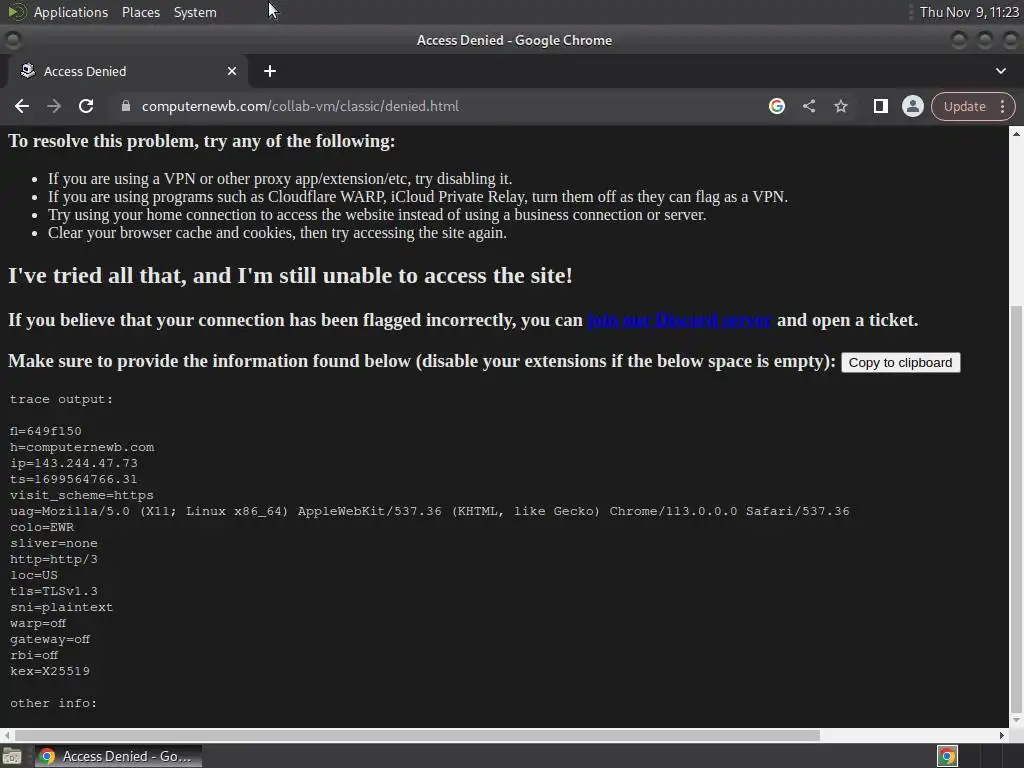Click scroll-up arrow of page scrollbar

click(1016, 133)
